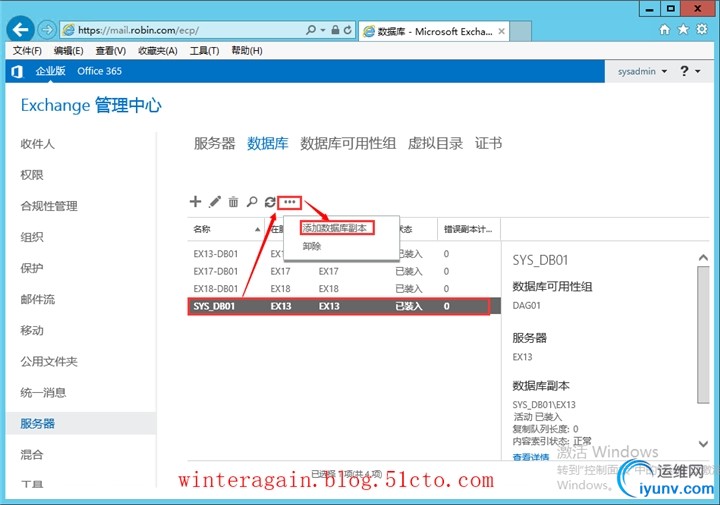Viewport: 720px width, 505px height.
Task: Select the EX13-DB01 database row
Action: point(344,254)
